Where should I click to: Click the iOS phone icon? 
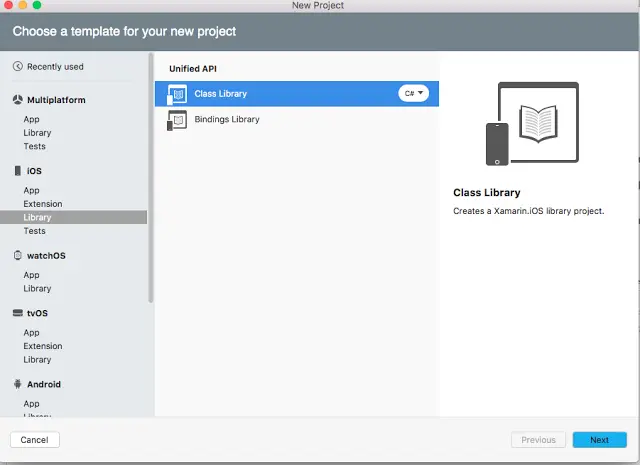click(18, 171)
